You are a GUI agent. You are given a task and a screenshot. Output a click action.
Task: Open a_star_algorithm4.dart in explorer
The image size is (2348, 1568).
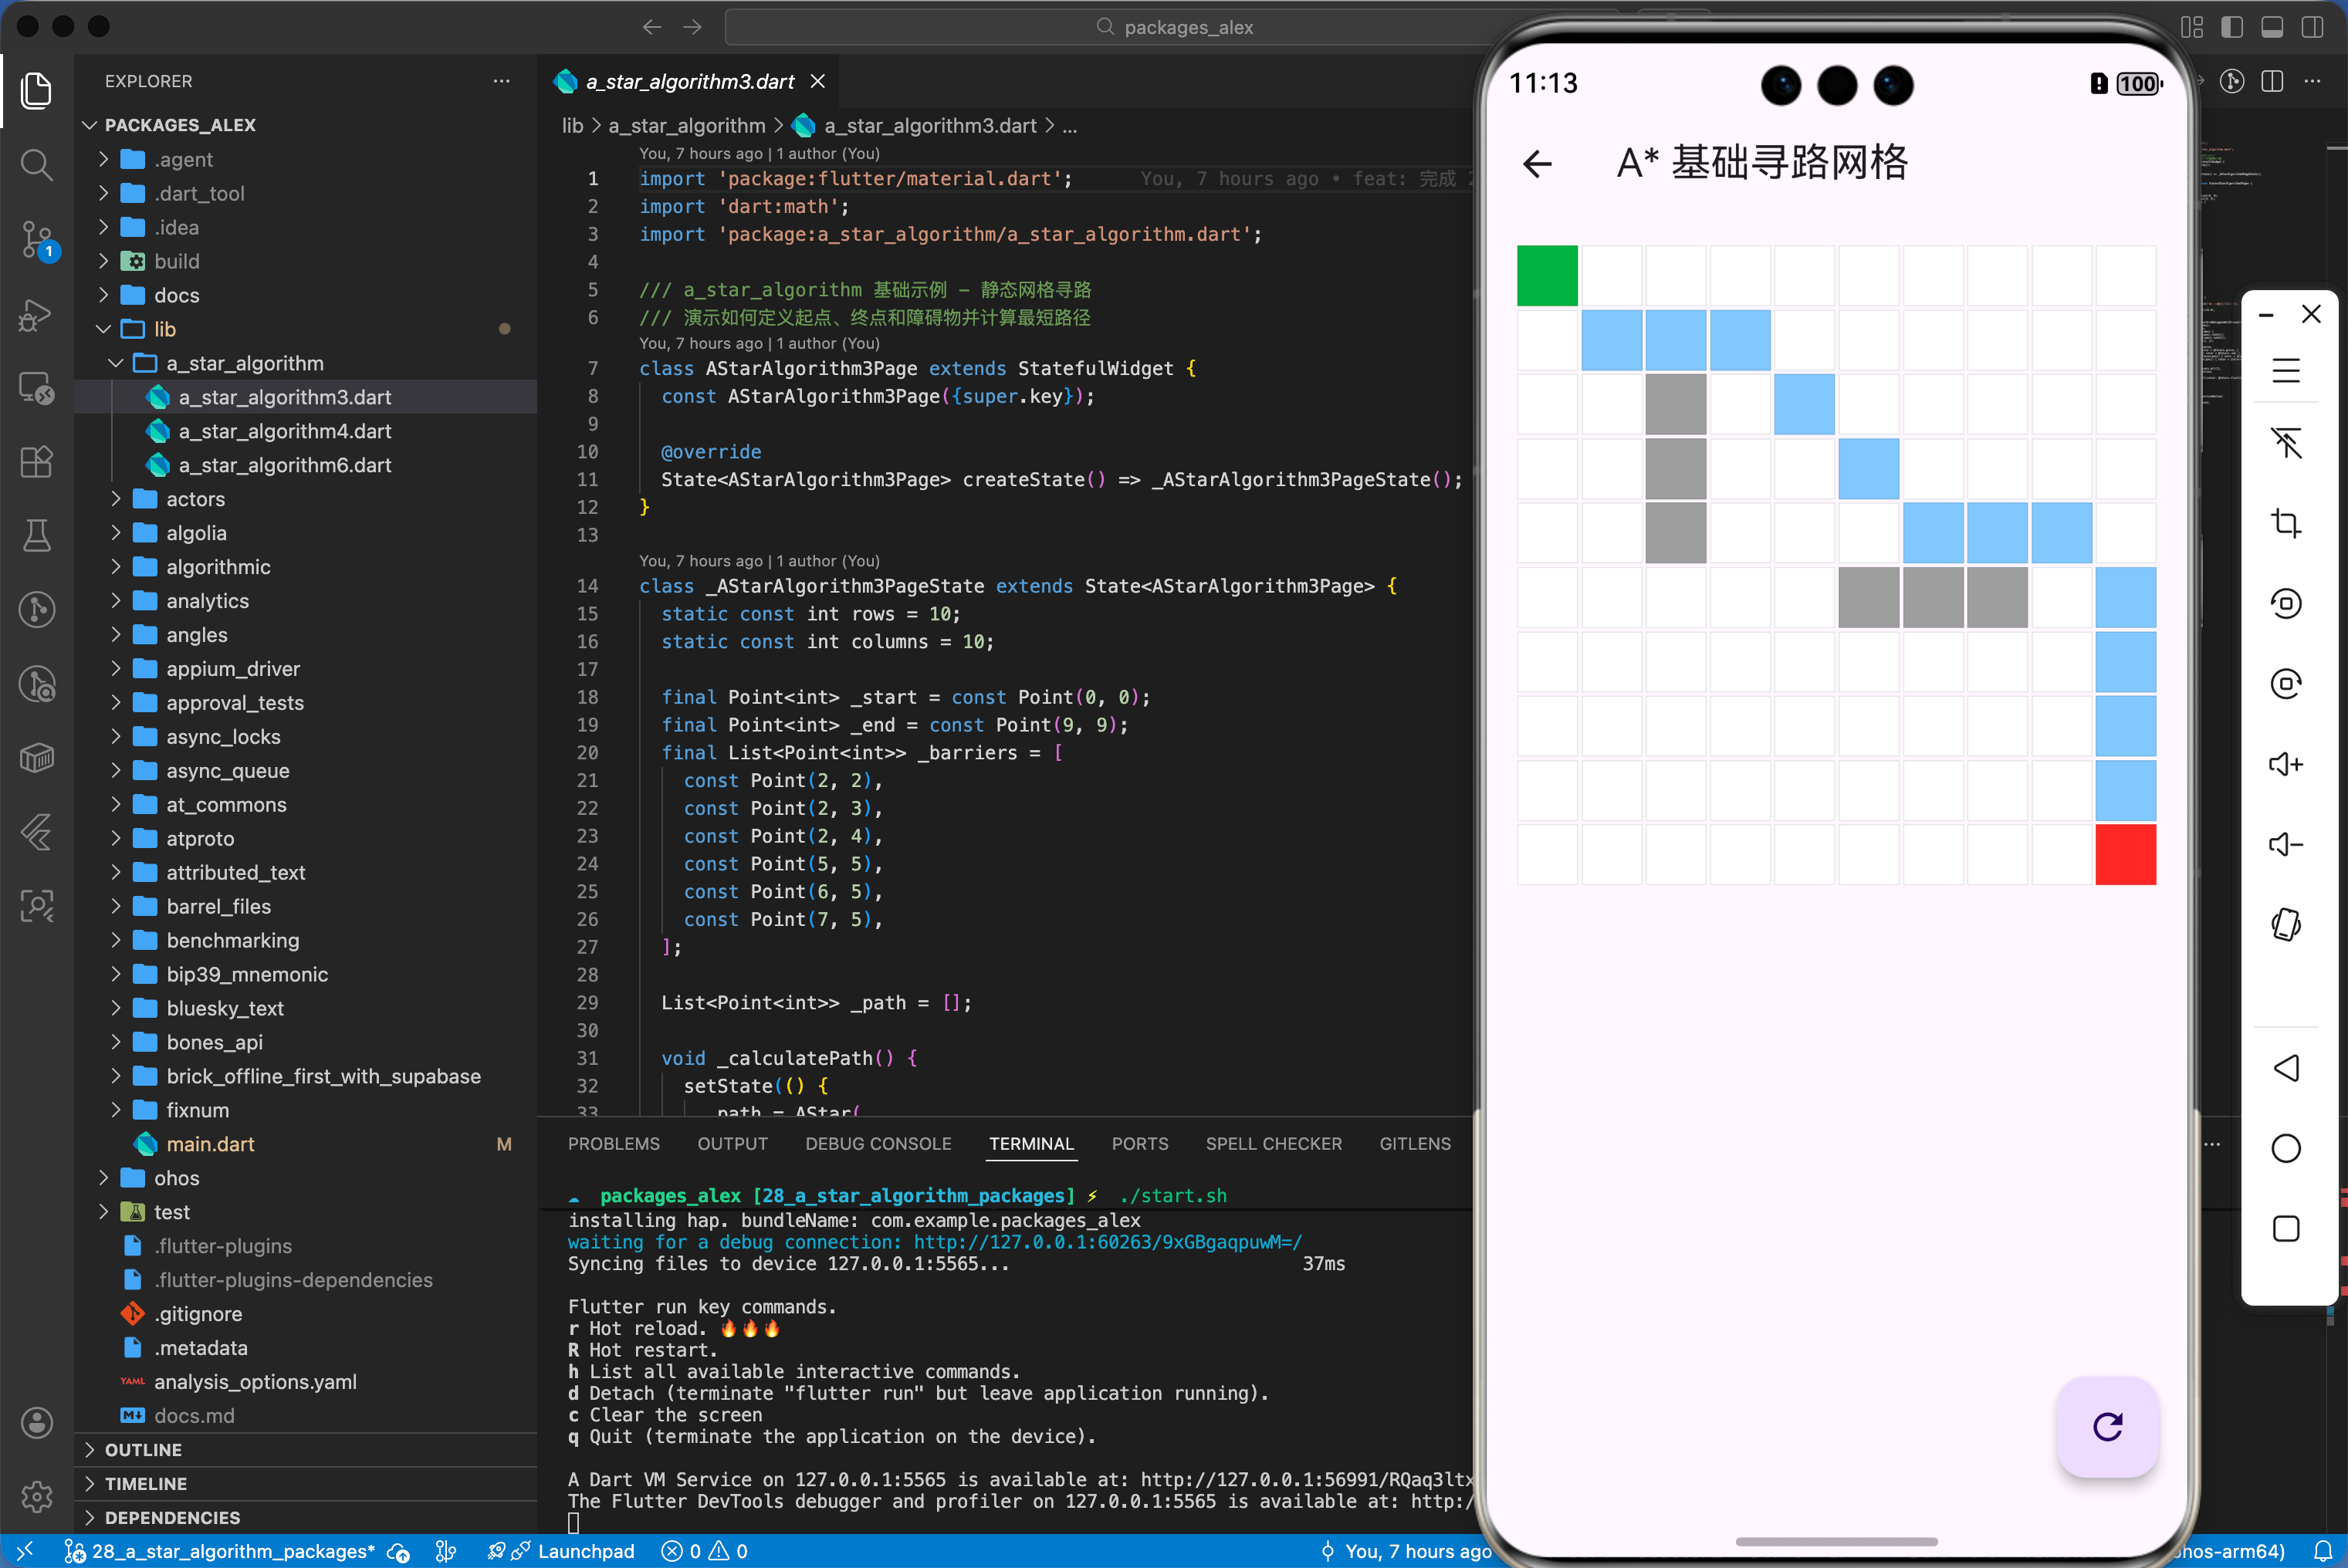[x=284, y=431]
